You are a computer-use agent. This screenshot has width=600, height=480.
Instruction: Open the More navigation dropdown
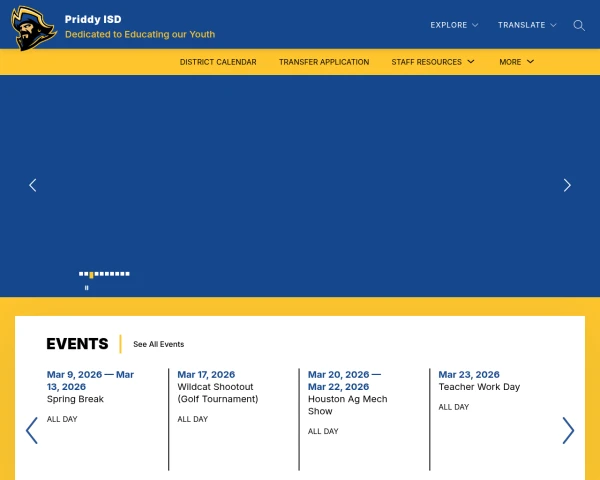pyautogui.click(x=516, y=62)
